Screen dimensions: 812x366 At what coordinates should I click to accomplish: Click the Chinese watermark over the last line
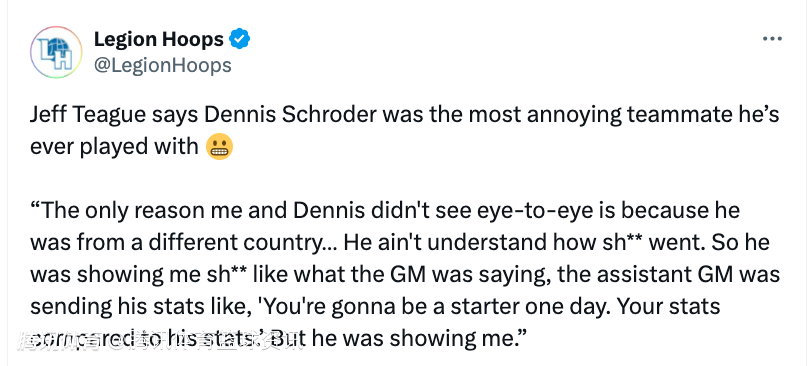pyautogui.click(x=161, y=342)
